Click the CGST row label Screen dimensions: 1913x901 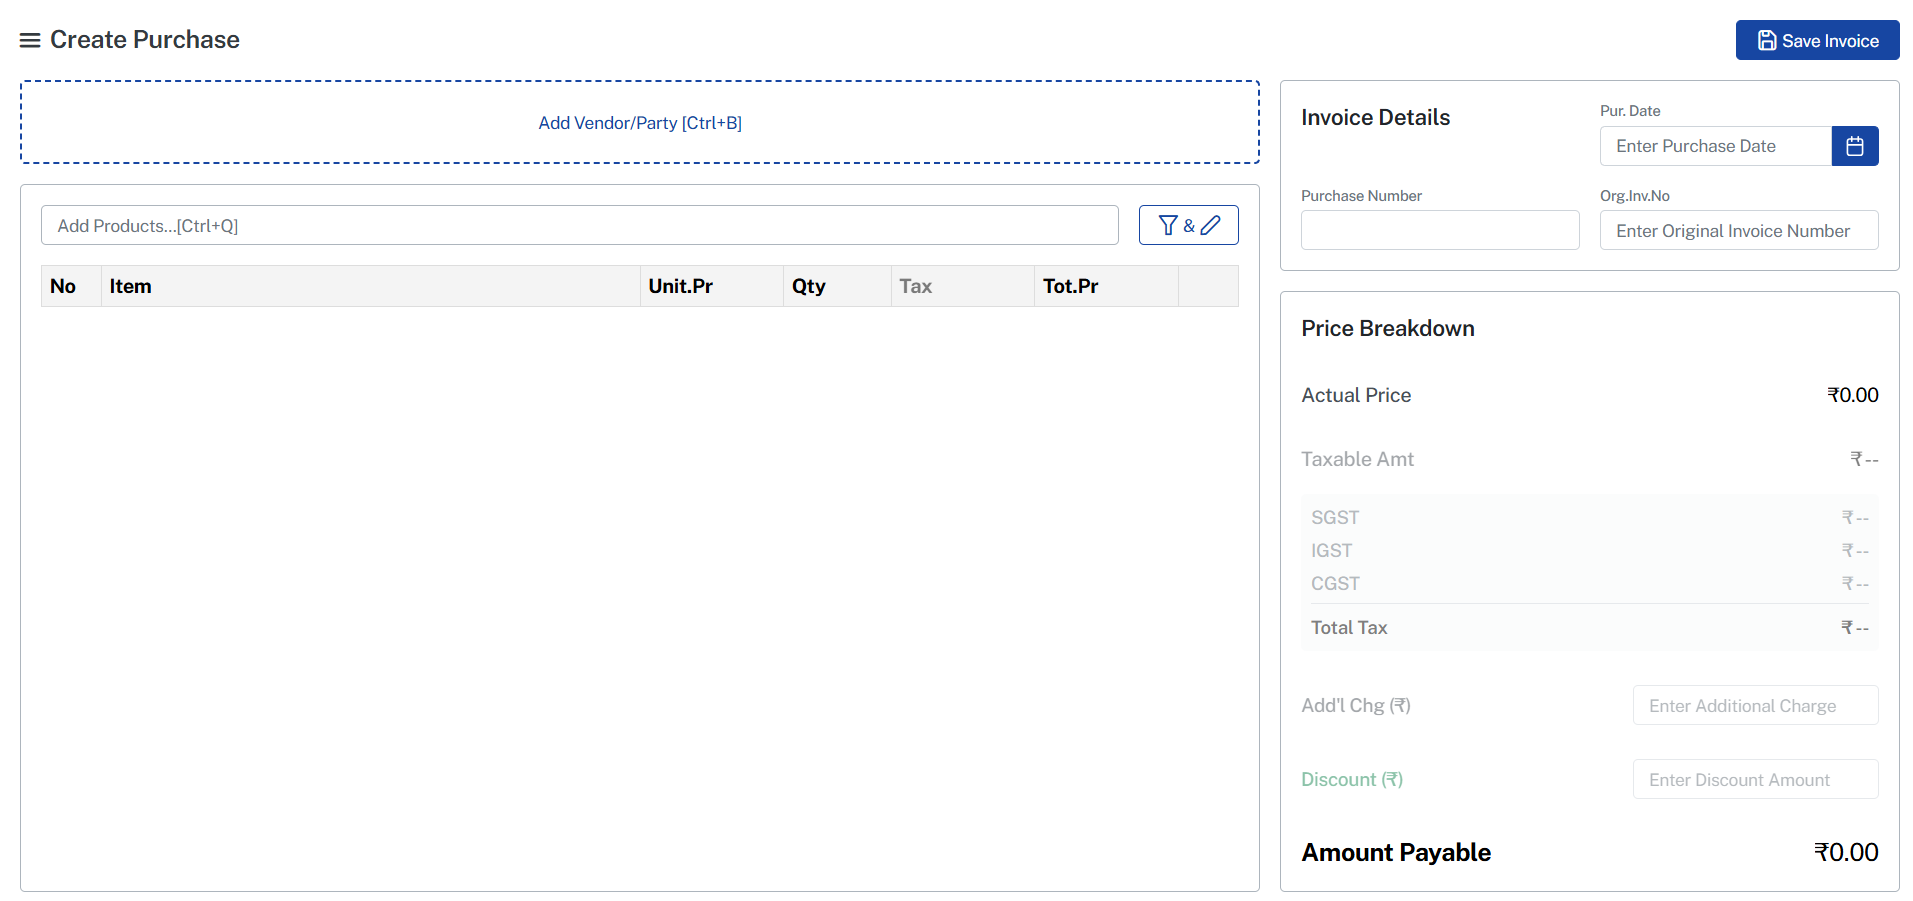[x=1335, y=583]
